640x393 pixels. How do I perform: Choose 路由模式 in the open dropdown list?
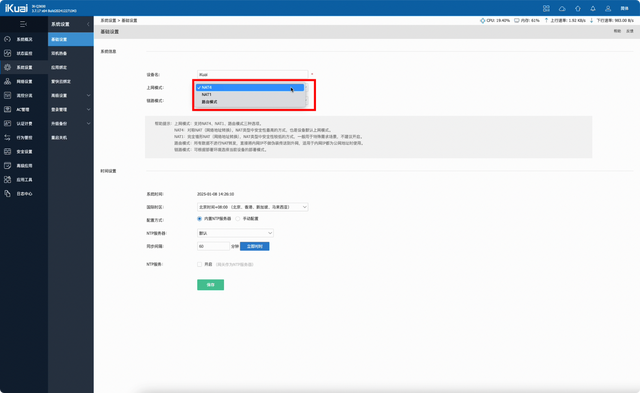(250, 102)
